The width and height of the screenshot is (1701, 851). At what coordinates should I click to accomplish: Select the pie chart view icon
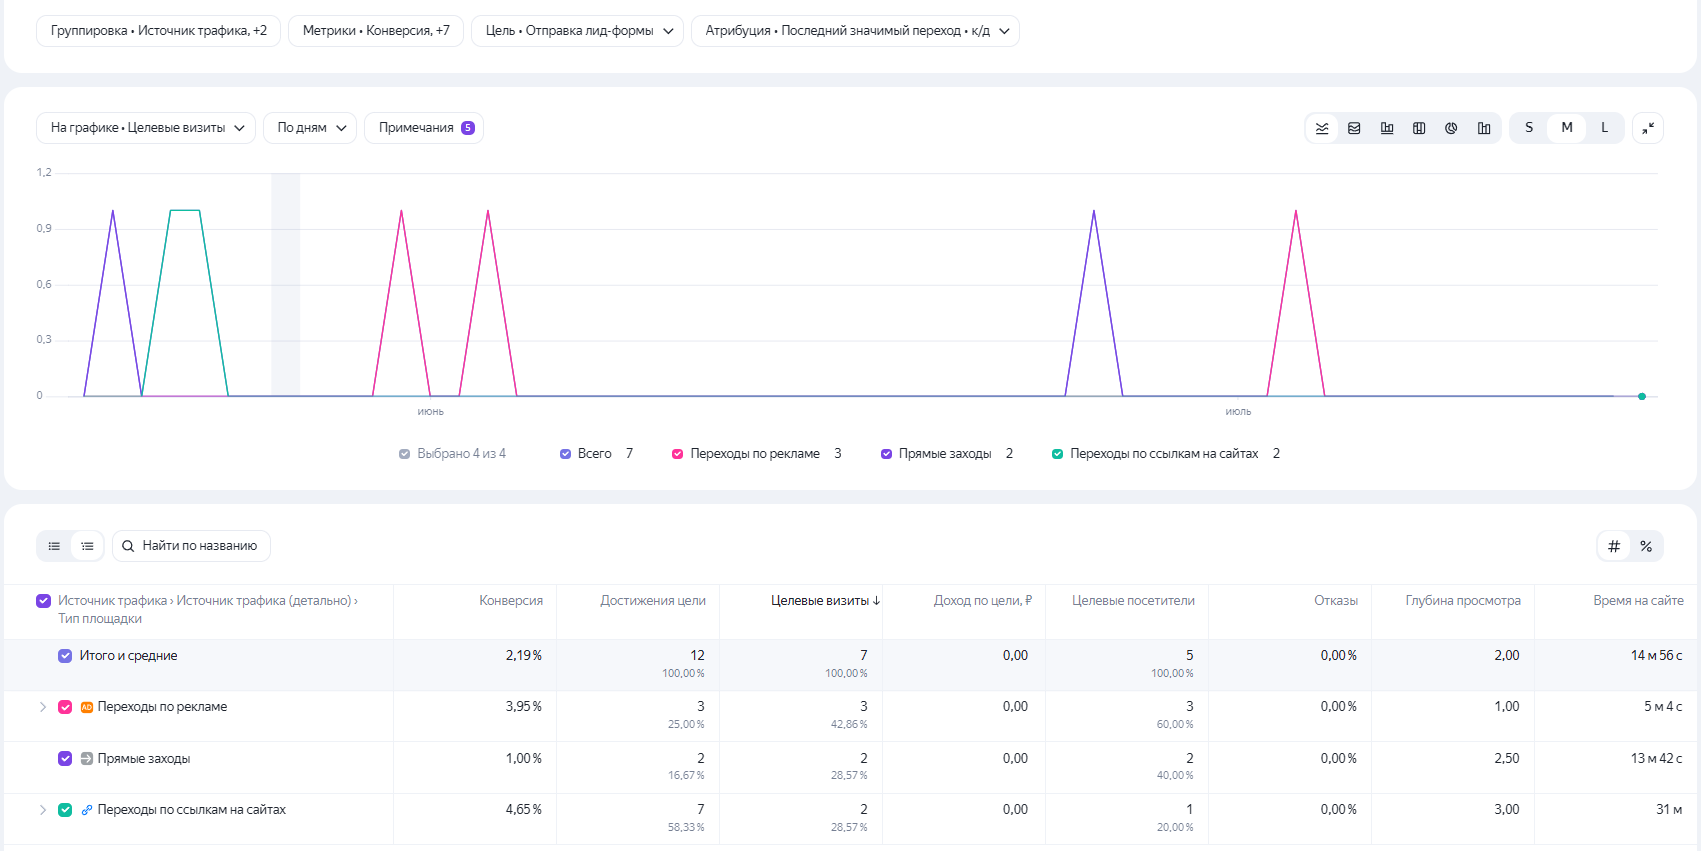tap(1451, 128)
